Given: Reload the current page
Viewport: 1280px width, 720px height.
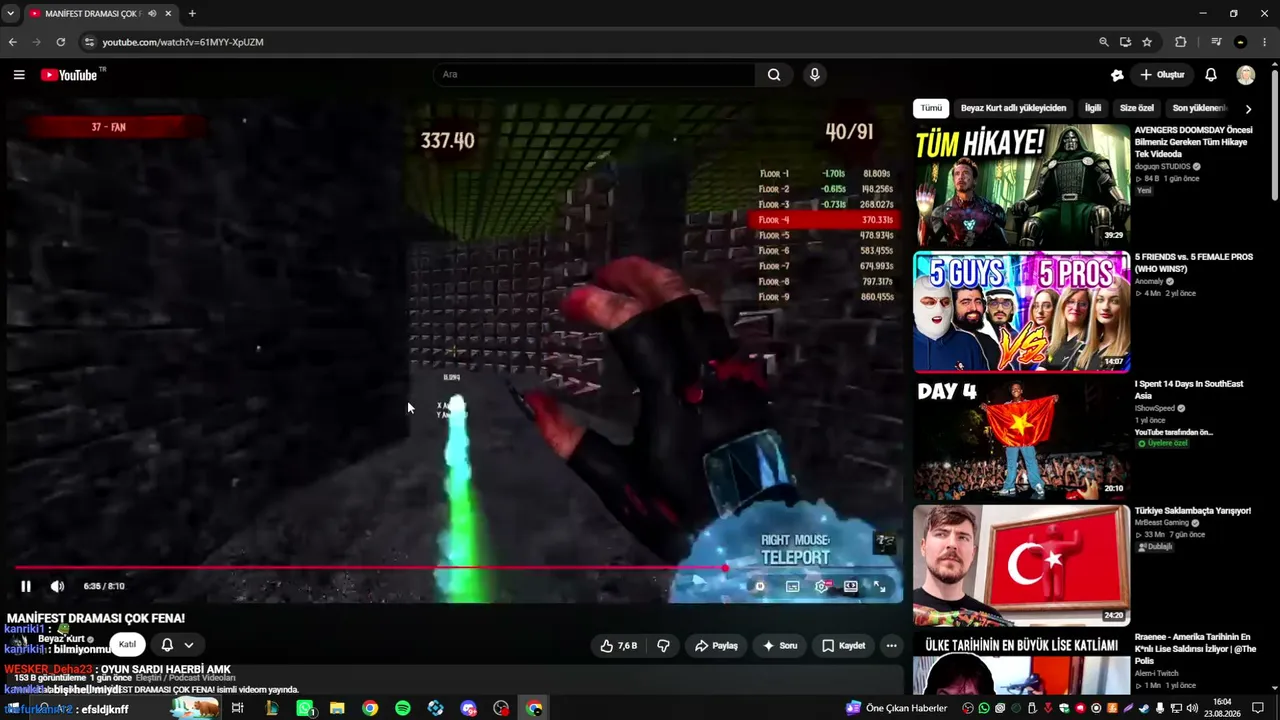Looking at the screenshot, I should point(61,42).
